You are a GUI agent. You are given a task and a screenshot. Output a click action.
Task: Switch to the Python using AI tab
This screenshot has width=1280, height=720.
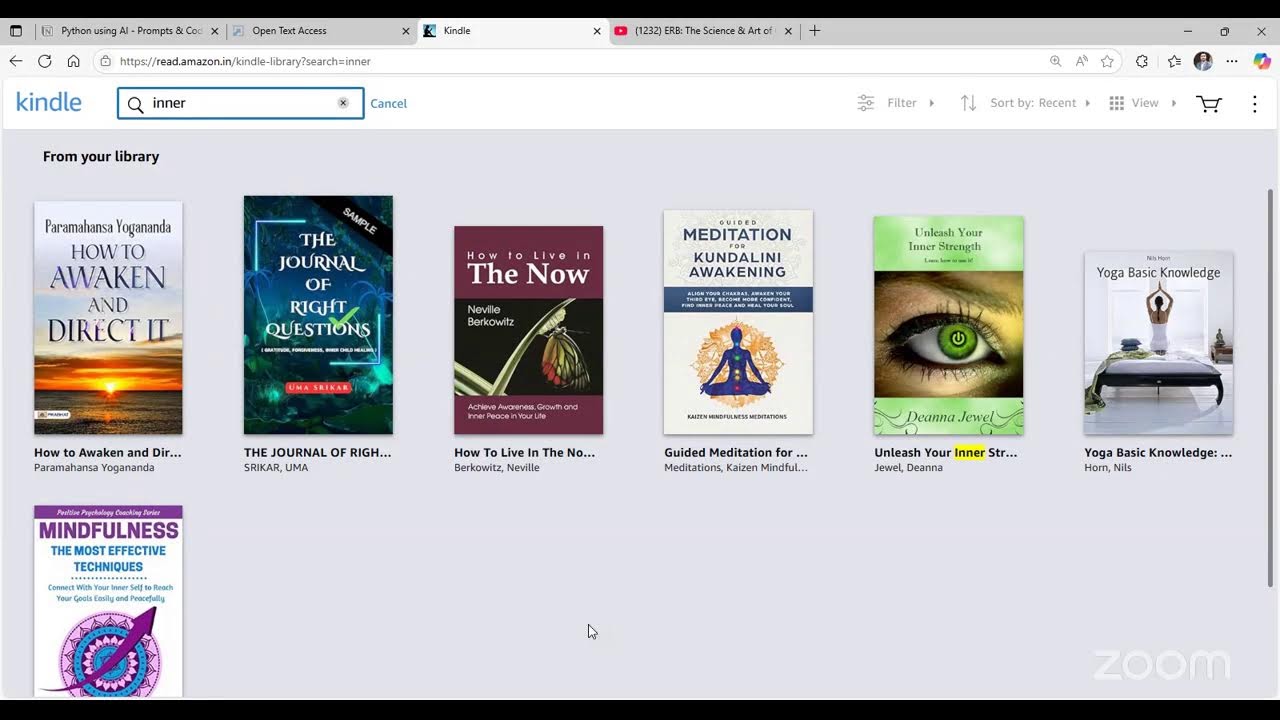(x=131, y=31)
